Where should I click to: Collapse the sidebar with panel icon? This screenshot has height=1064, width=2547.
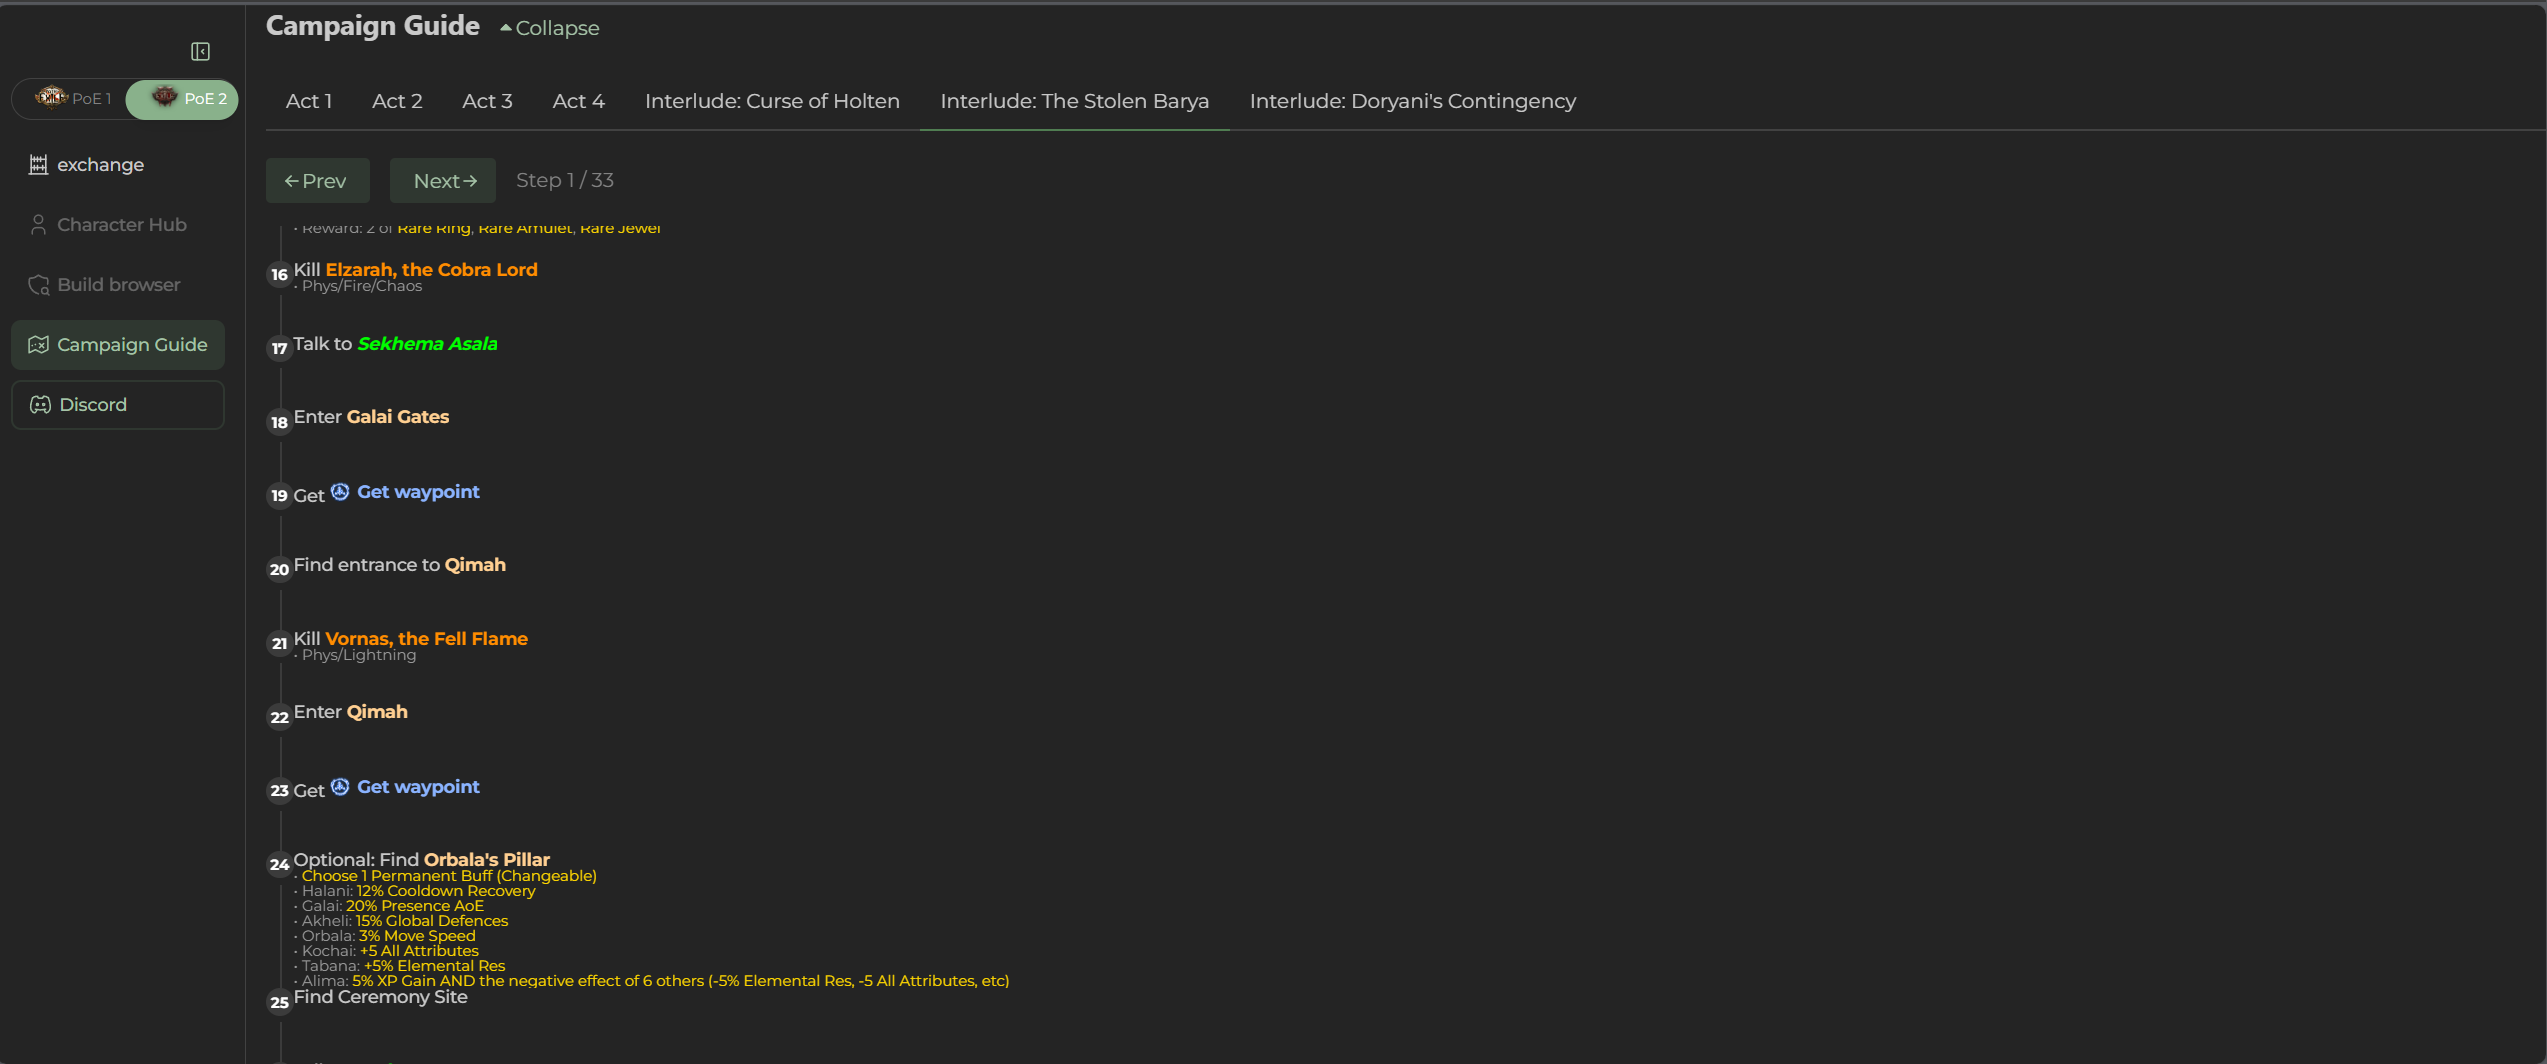[x=200, y=51]
